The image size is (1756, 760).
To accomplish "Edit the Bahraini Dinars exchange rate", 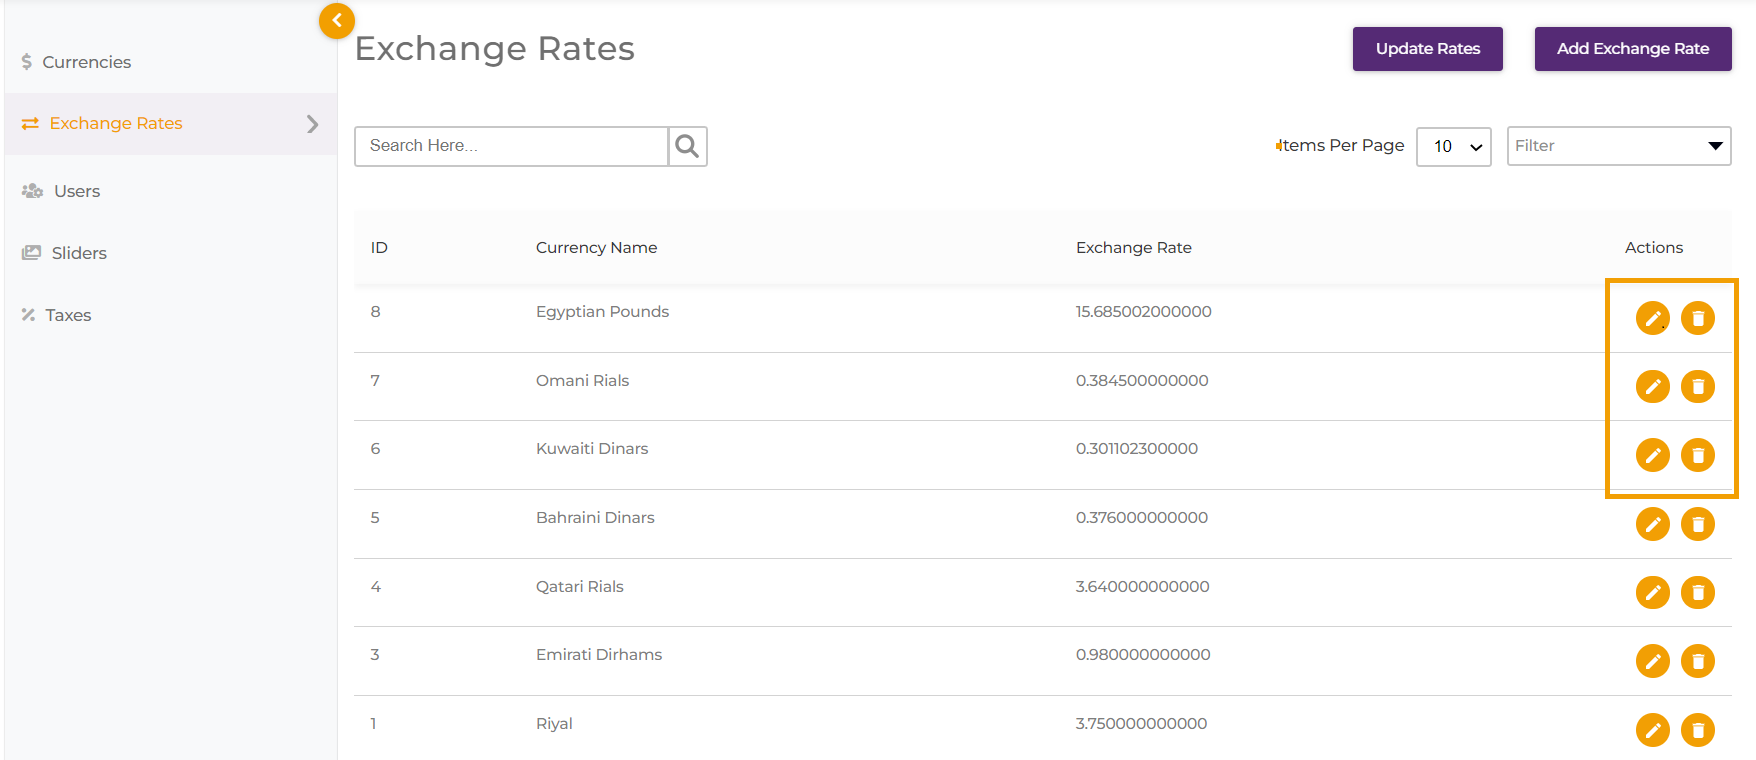I will 1652,524.
